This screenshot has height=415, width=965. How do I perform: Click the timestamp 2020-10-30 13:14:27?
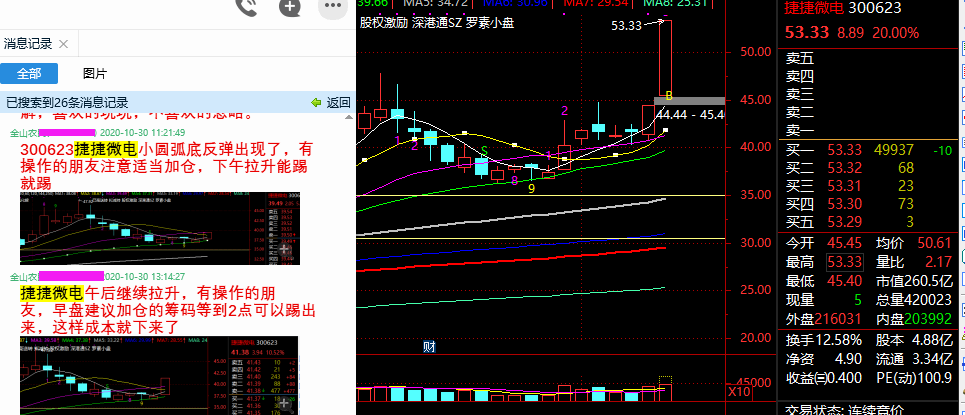point(146,276)
